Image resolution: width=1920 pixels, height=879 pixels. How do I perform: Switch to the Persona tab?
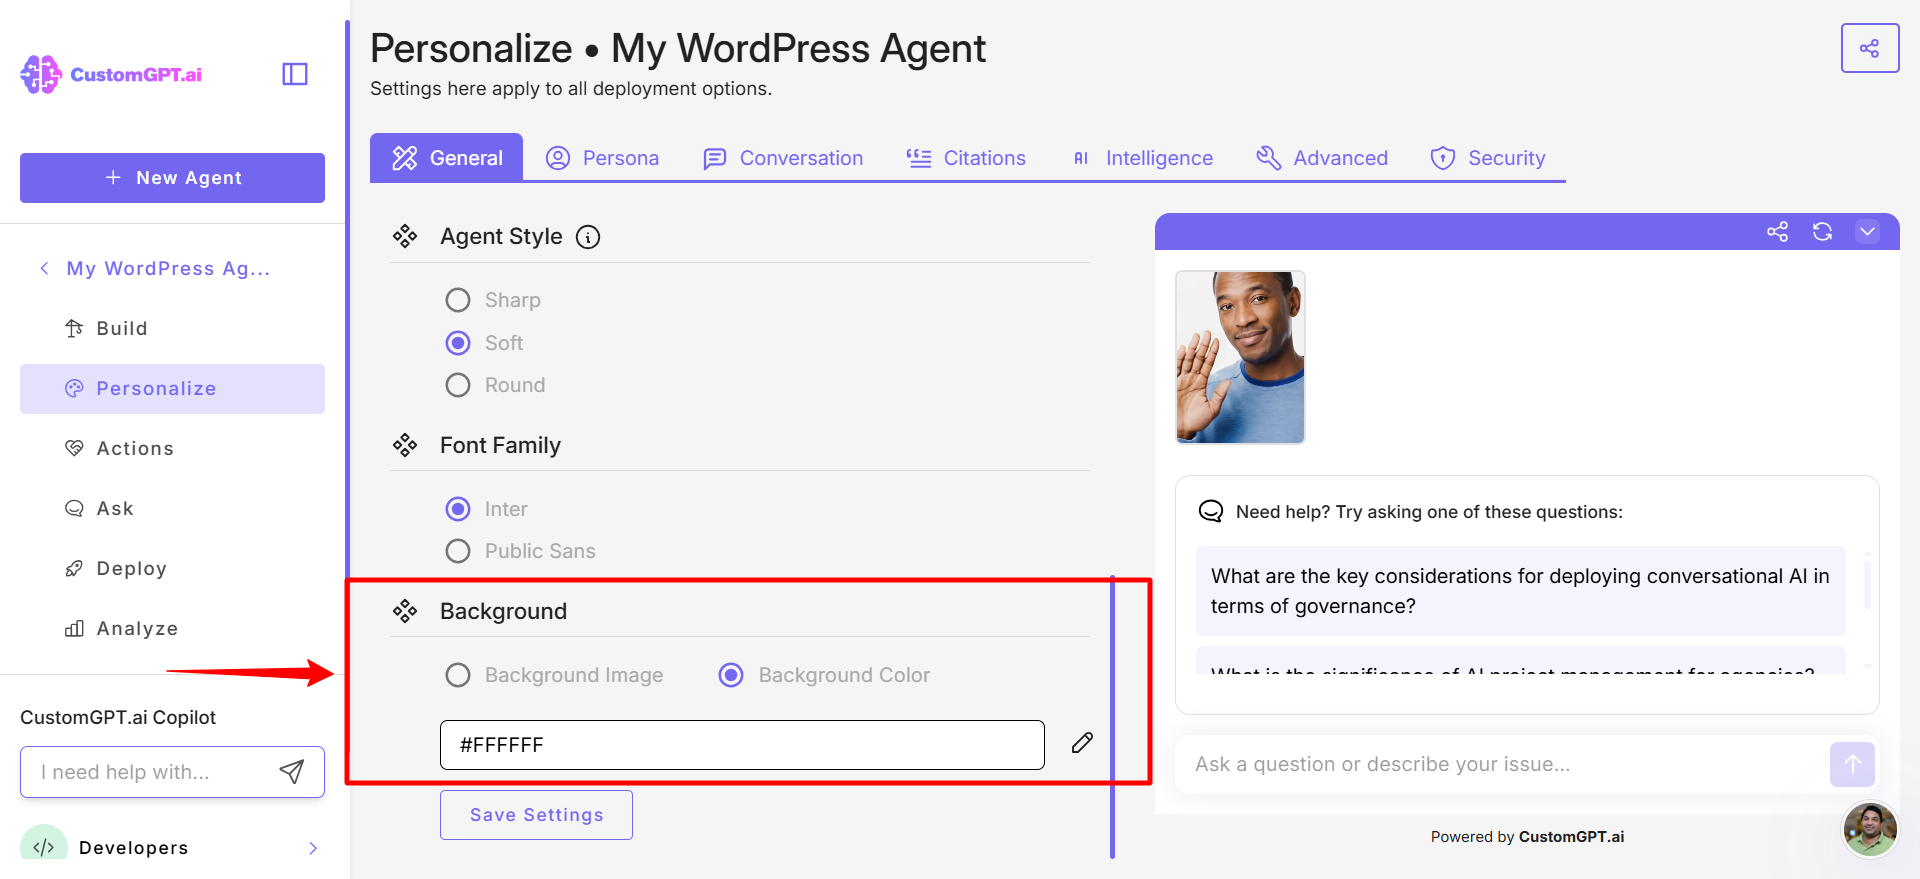pos(602,158)
